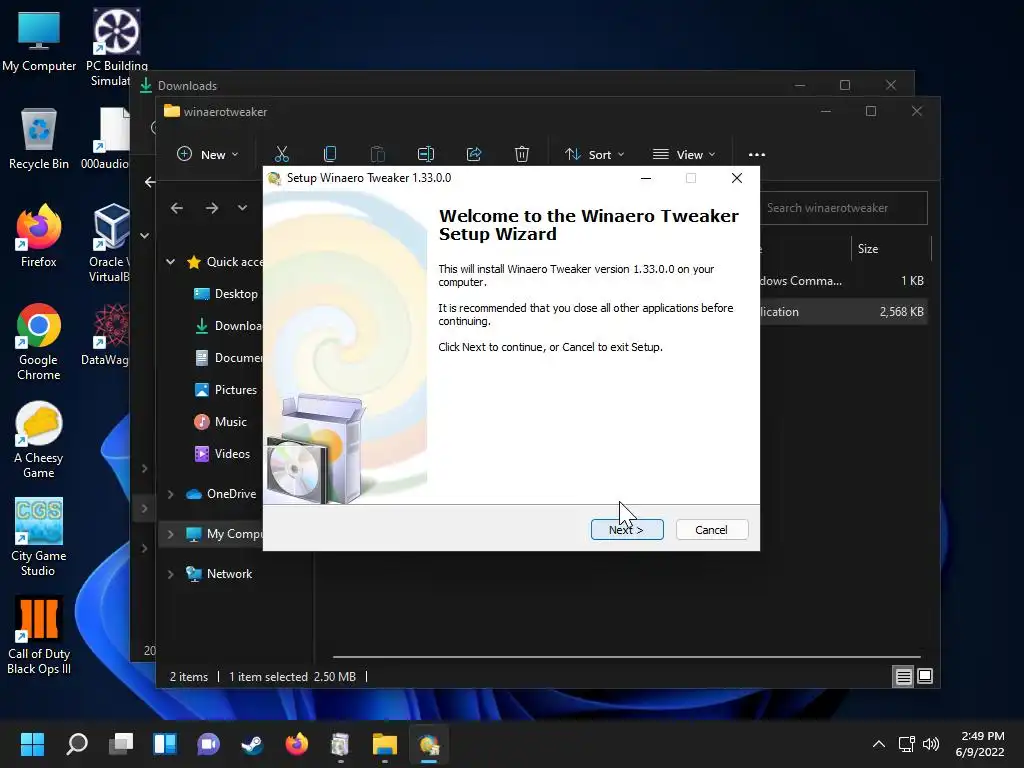
Task: Open Firefox desktop shortcut
Action: 39,236
